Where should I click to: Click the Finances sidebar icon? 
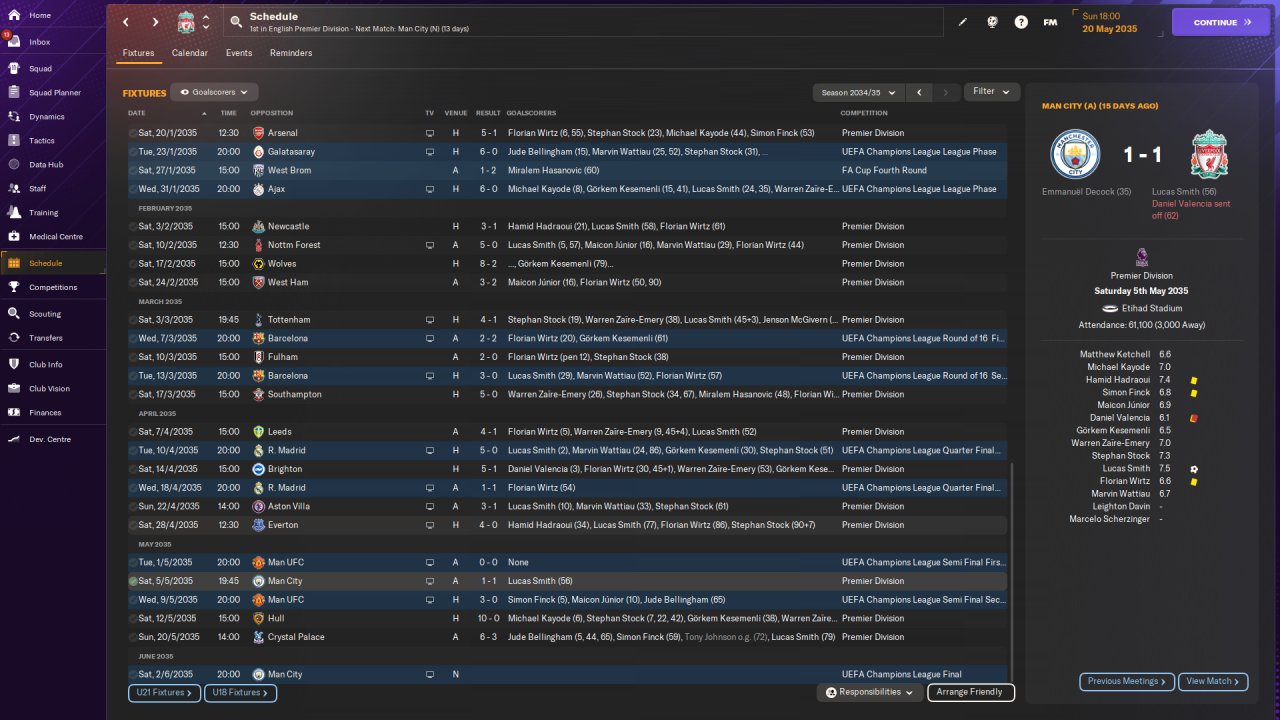pyautogui.click(x=15, y=412)
